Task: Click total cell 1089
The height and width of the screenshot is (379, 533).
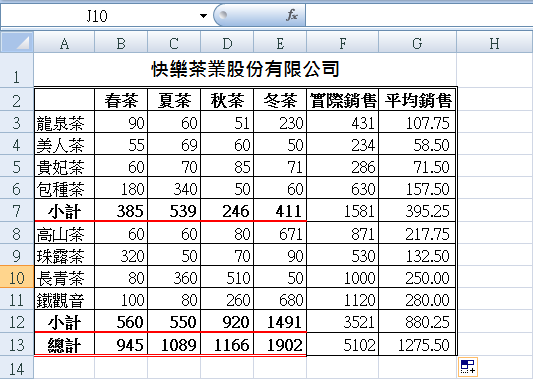Action: (x=174, y=344)
